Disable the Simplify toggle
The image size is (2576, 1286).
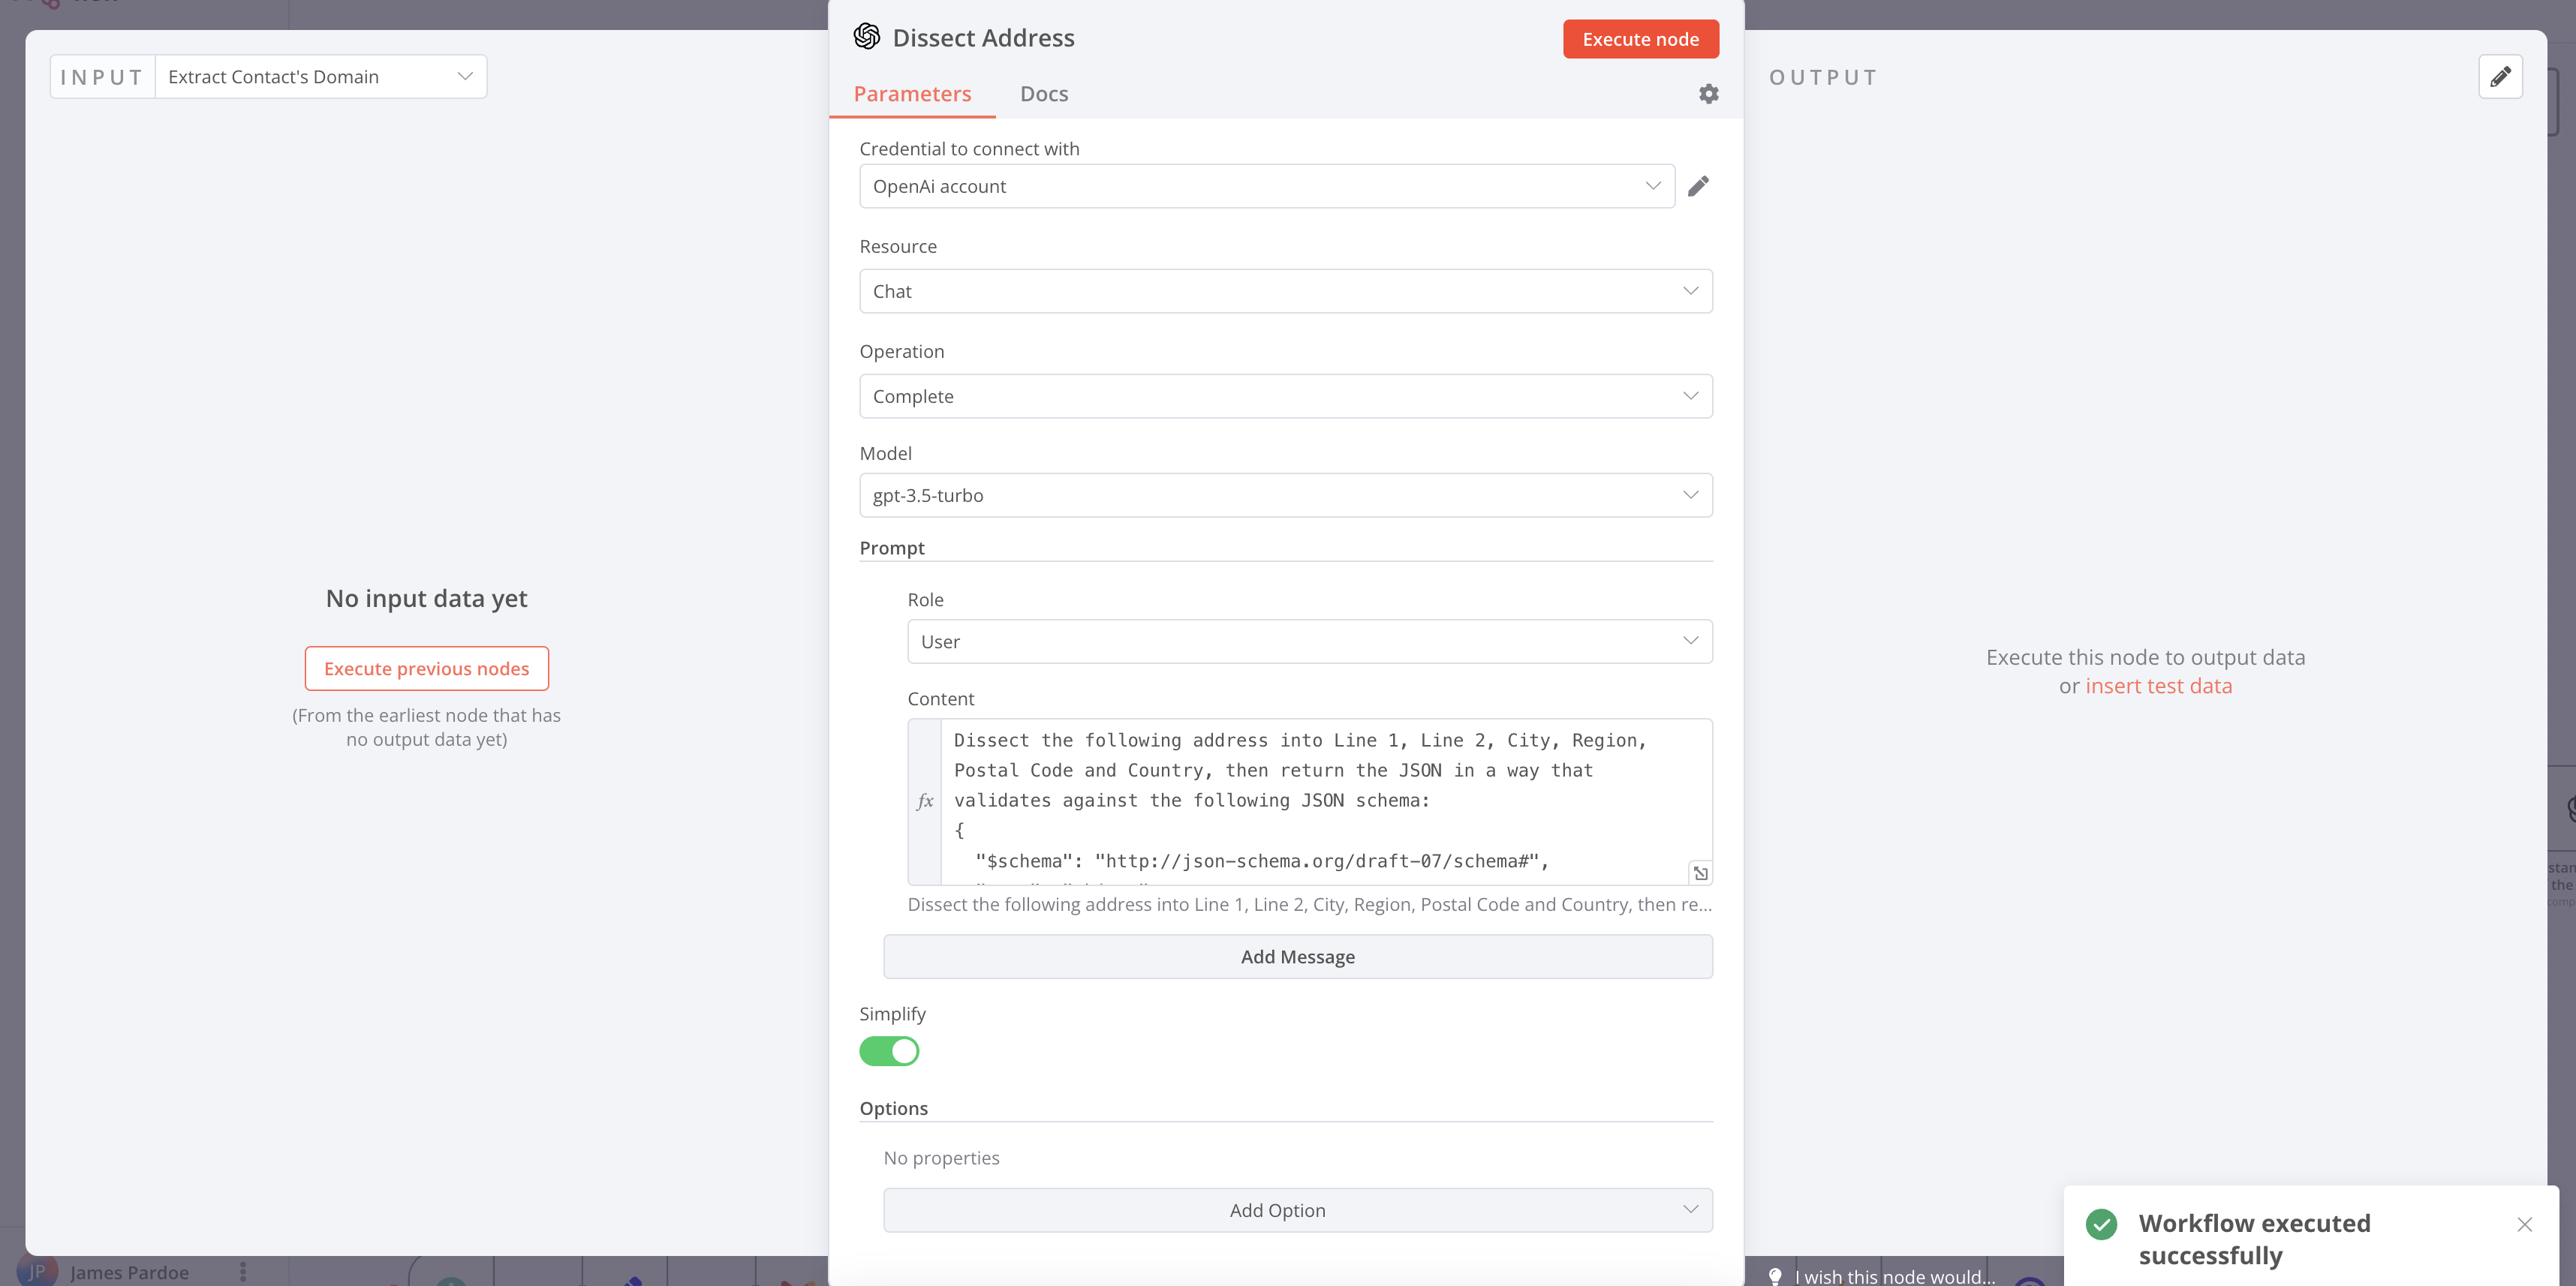[889, 1051]
